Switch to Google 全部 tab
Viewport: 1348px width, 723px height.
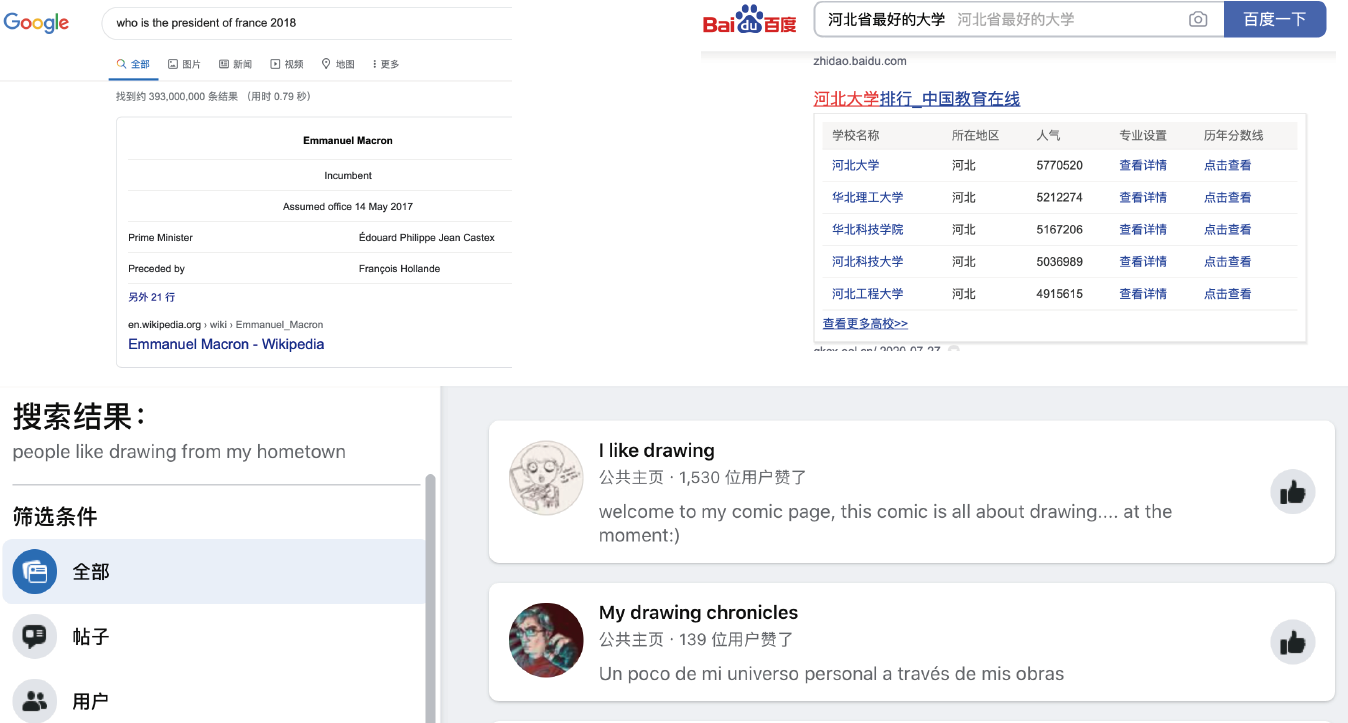click(133, 64)
